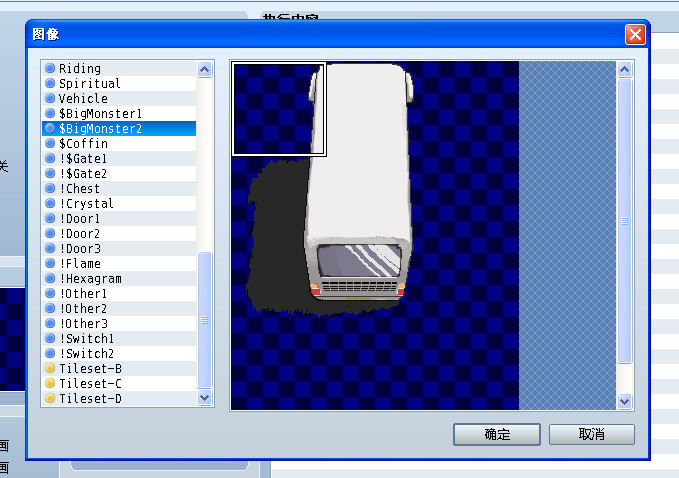The width and height of the screenshot is (679, 478).
Task: Click the icon beside $BigMonster2
Action: [50, 128]
